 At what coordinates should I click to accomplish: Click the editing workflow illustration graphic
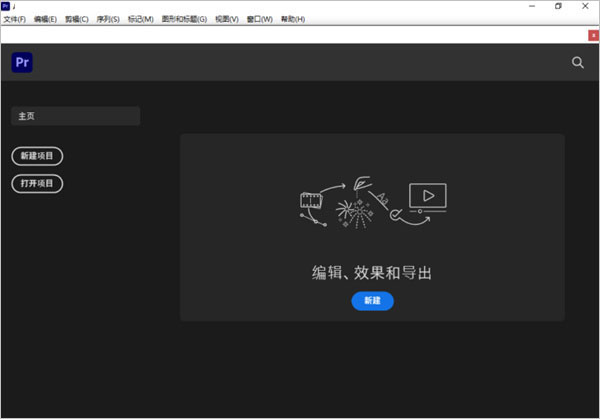pyautogui.click(x=372, y=205)
